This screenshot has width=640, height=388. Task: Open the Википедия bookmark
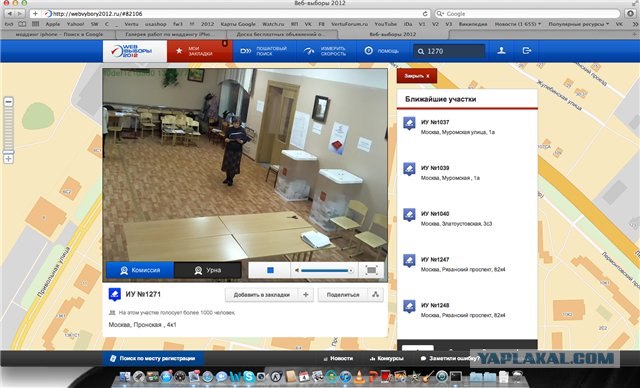point(473,24)
